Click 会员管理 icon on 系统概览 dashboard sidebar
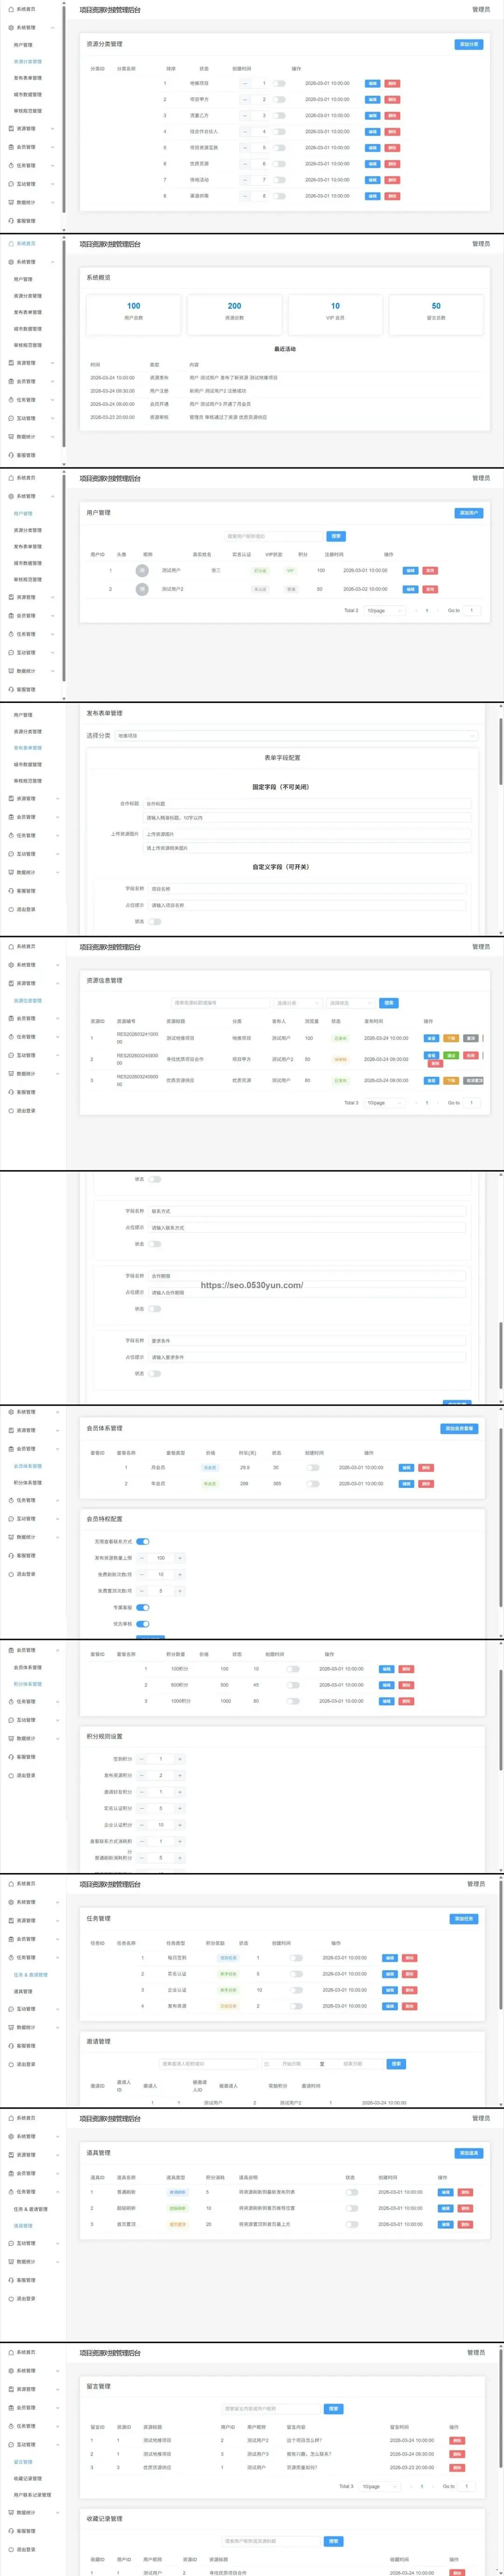The image size is (504, 2576). pyautogui.click(x=11, y=381)
